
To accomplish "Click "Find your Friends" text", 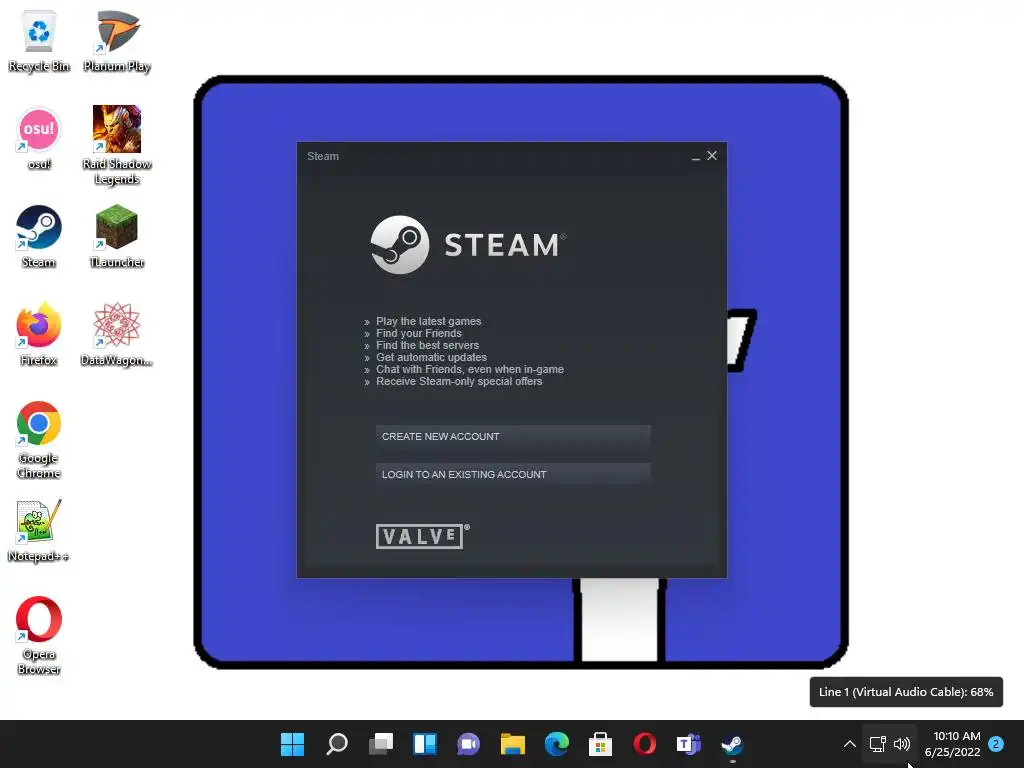I will click(x=419, y=333).
